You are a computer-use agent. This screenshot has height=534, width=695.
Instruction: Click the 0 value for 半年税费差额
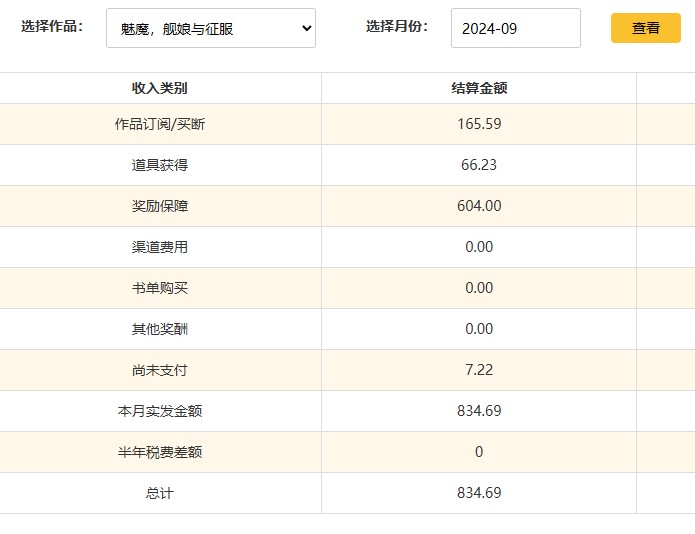[479, 452]
